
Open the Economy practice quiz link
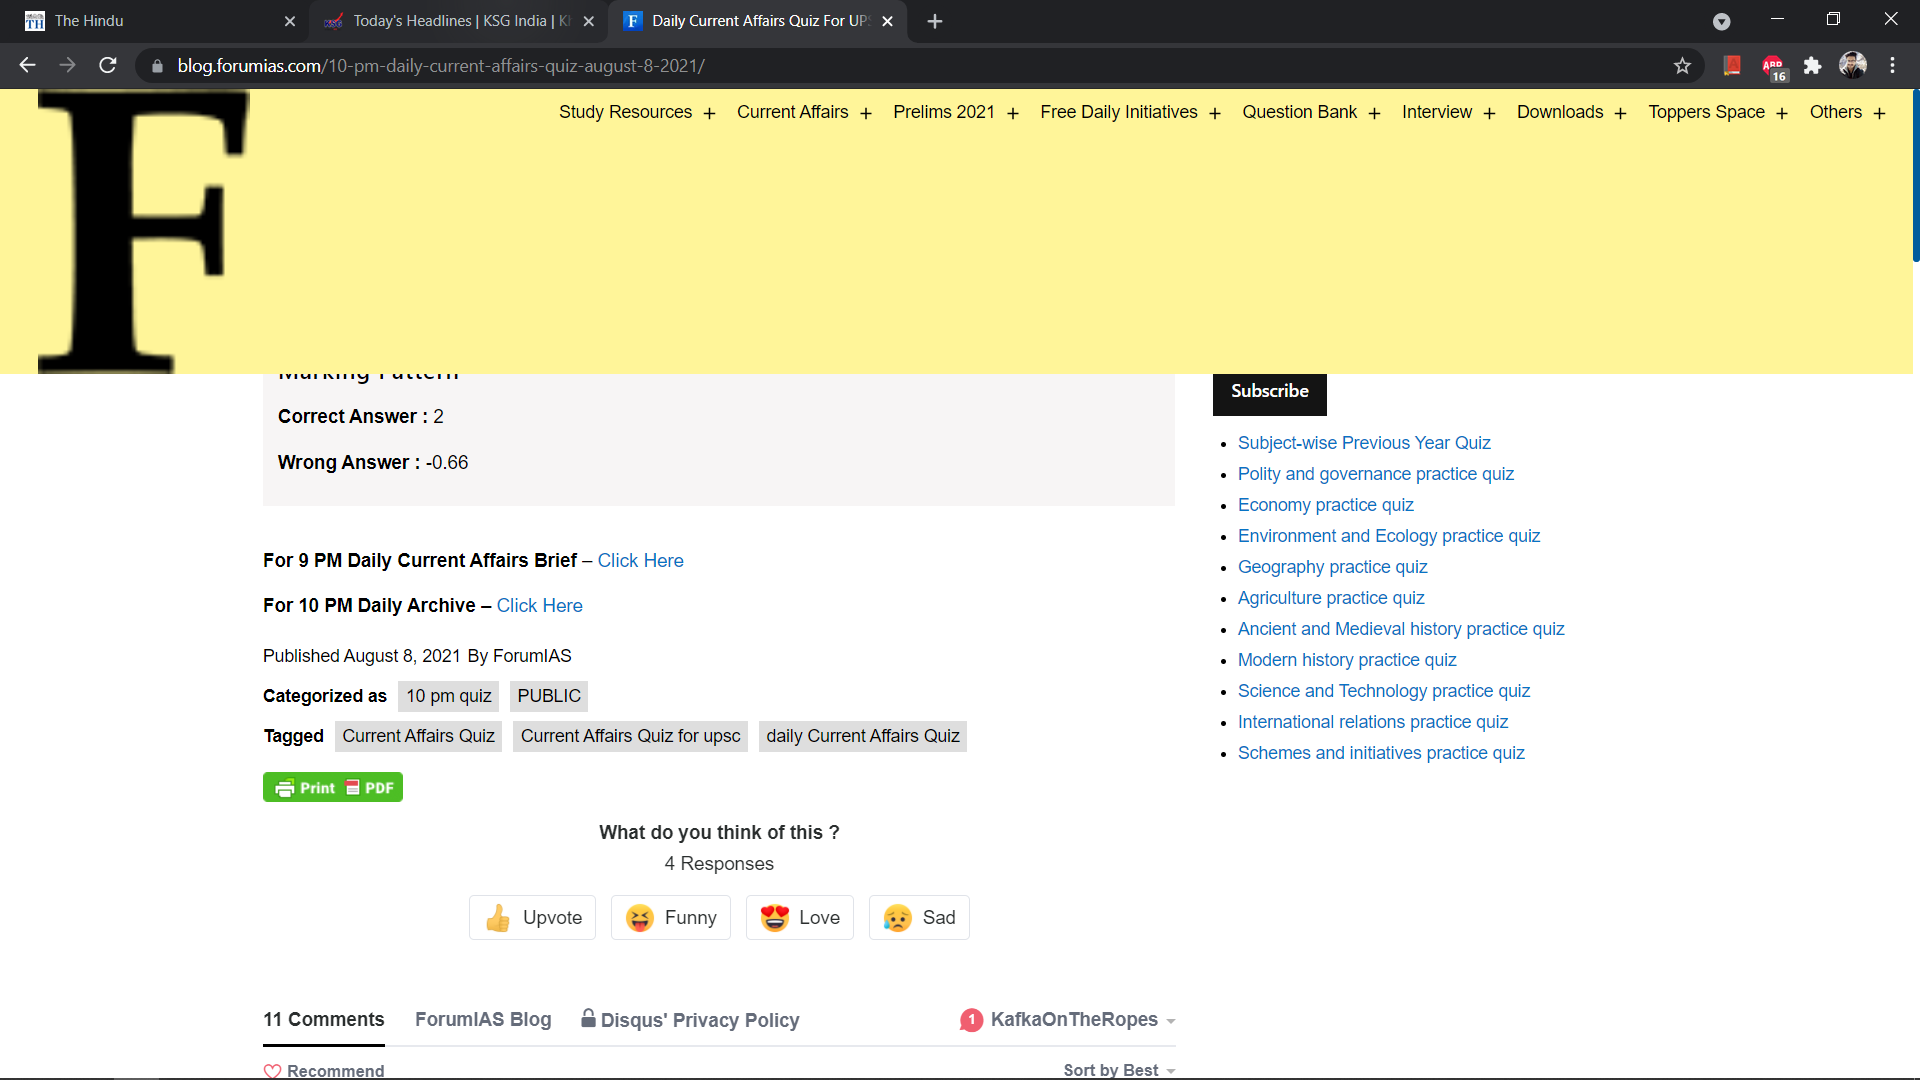point(1325,505)
